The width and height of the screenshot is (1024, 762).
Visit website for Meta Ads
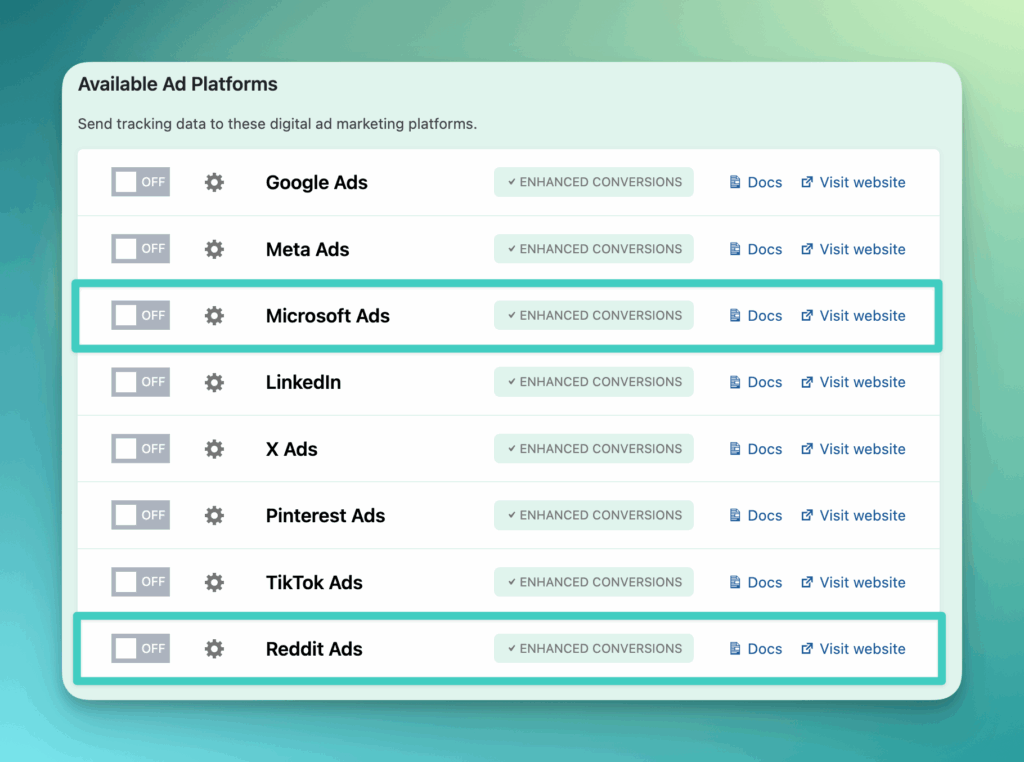[853, 249]
